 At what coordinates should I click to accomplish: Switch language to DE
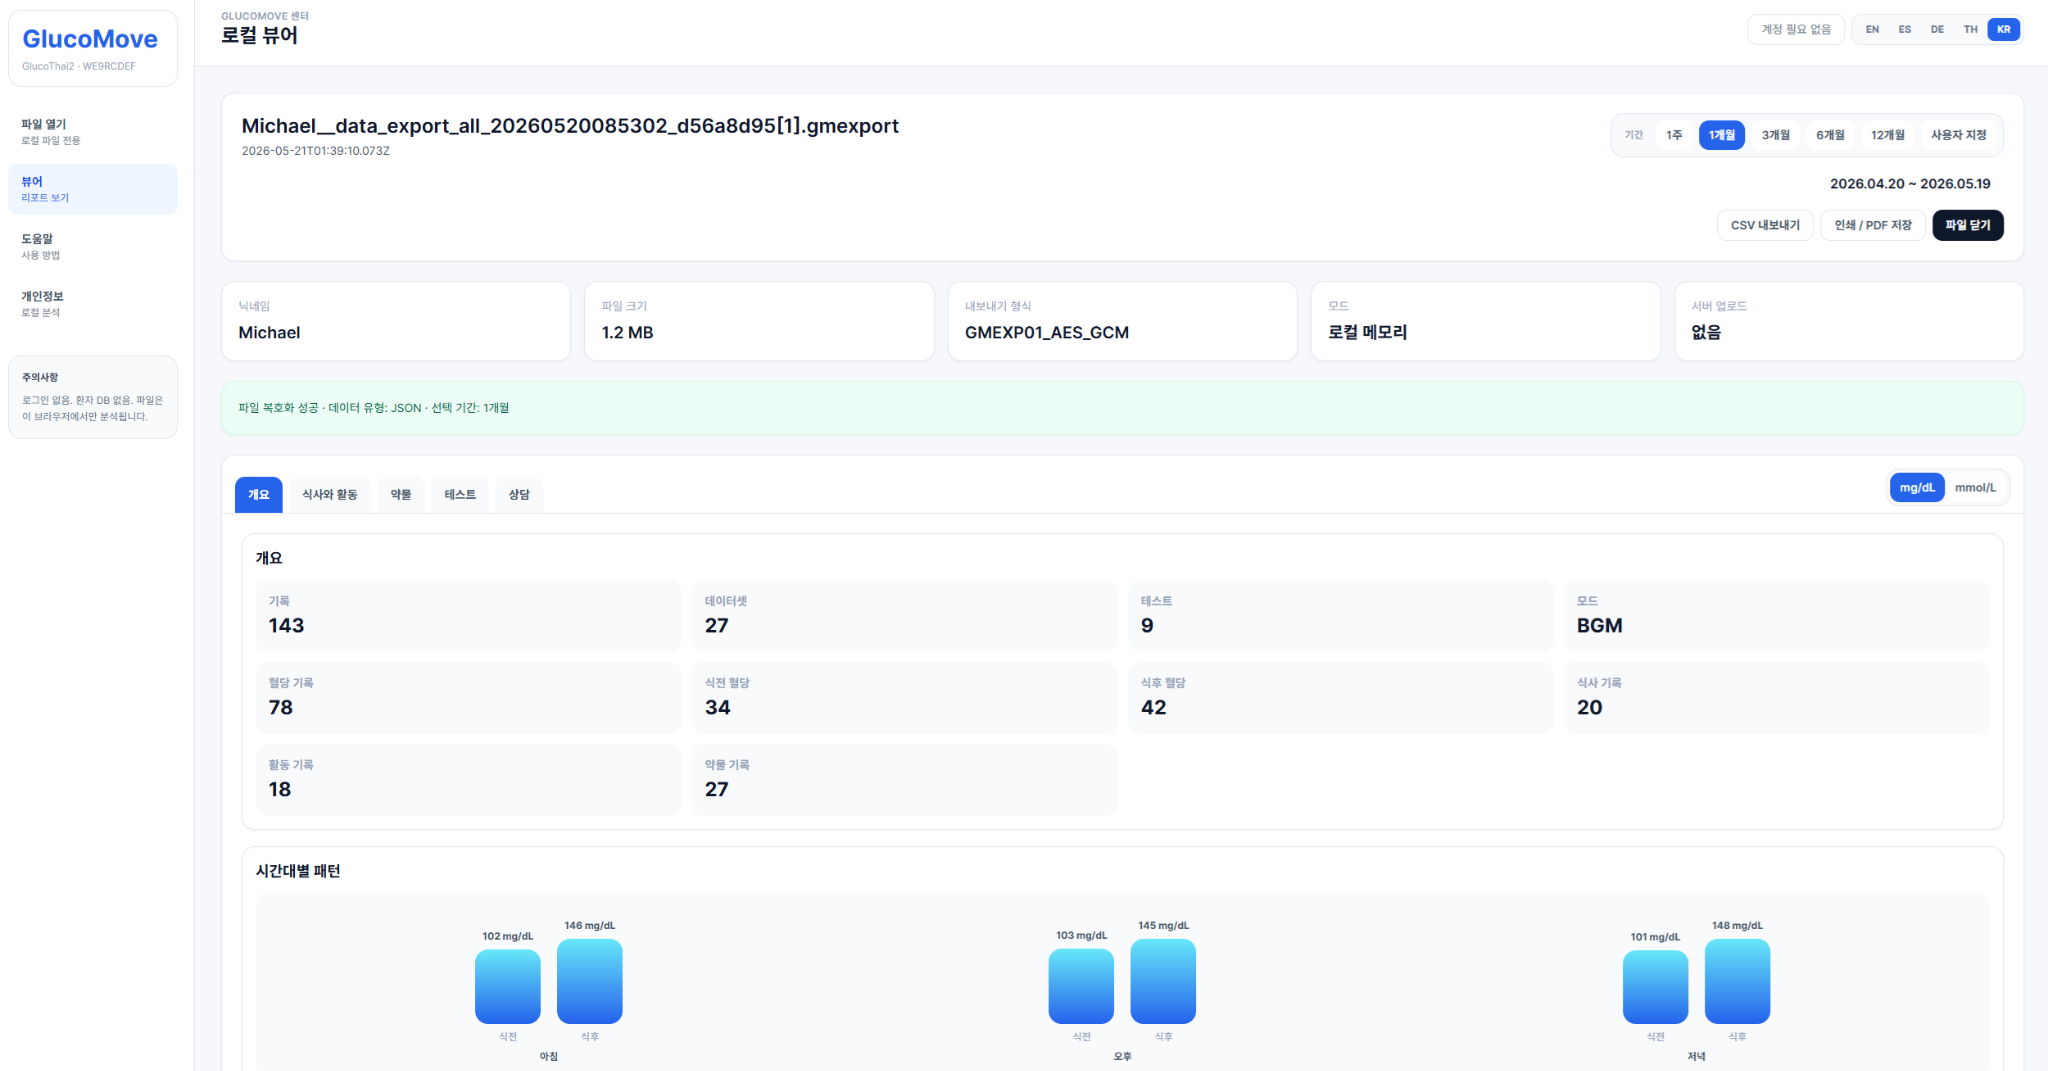click(1937, 29)
